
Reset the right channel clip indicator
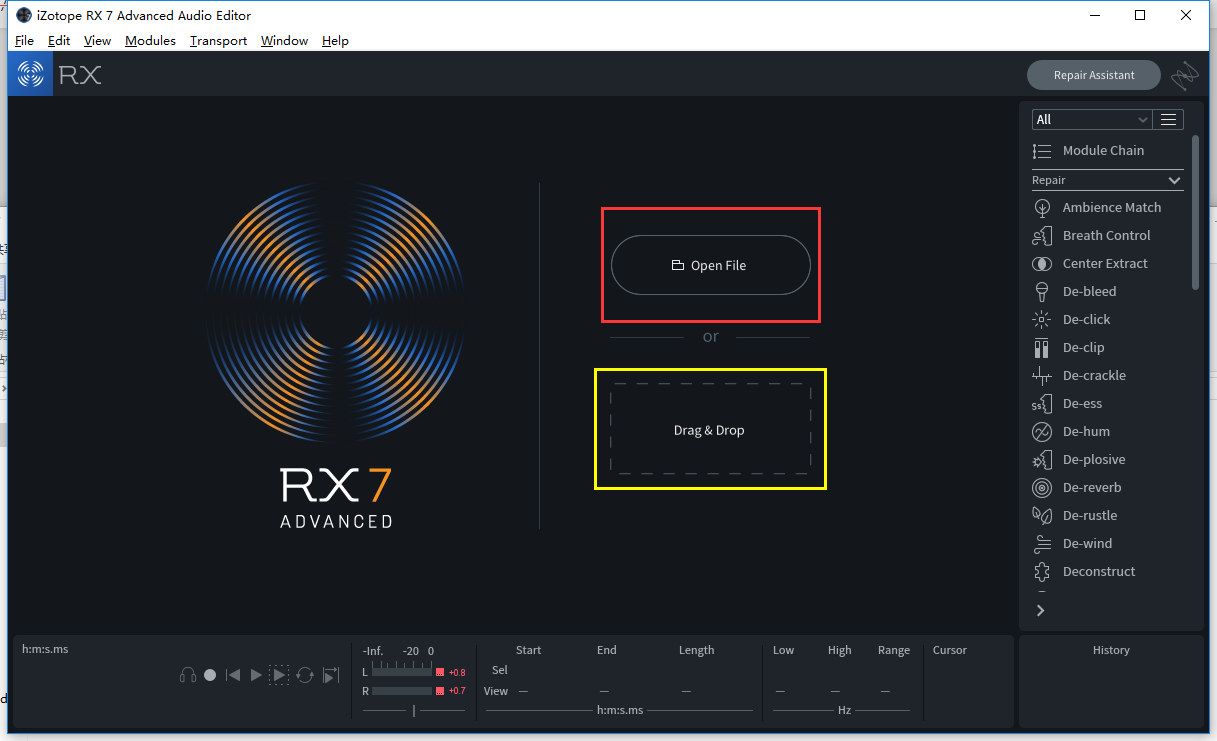(x=440, y=691)
